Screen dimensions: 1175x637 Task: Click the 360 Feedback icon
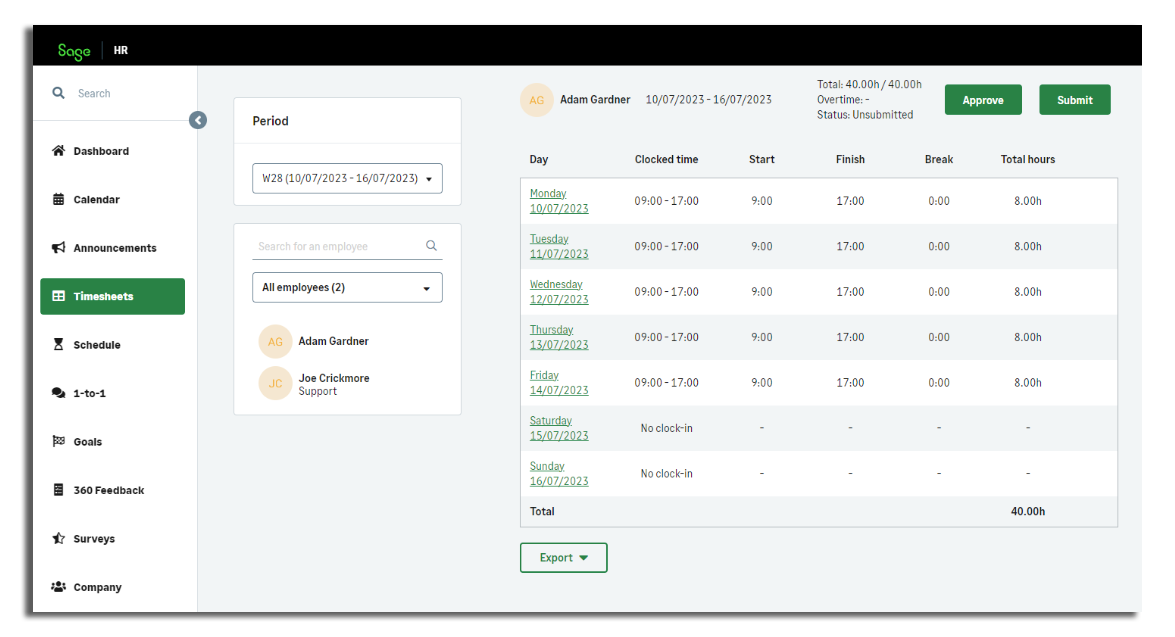click(x=58, y=490)
